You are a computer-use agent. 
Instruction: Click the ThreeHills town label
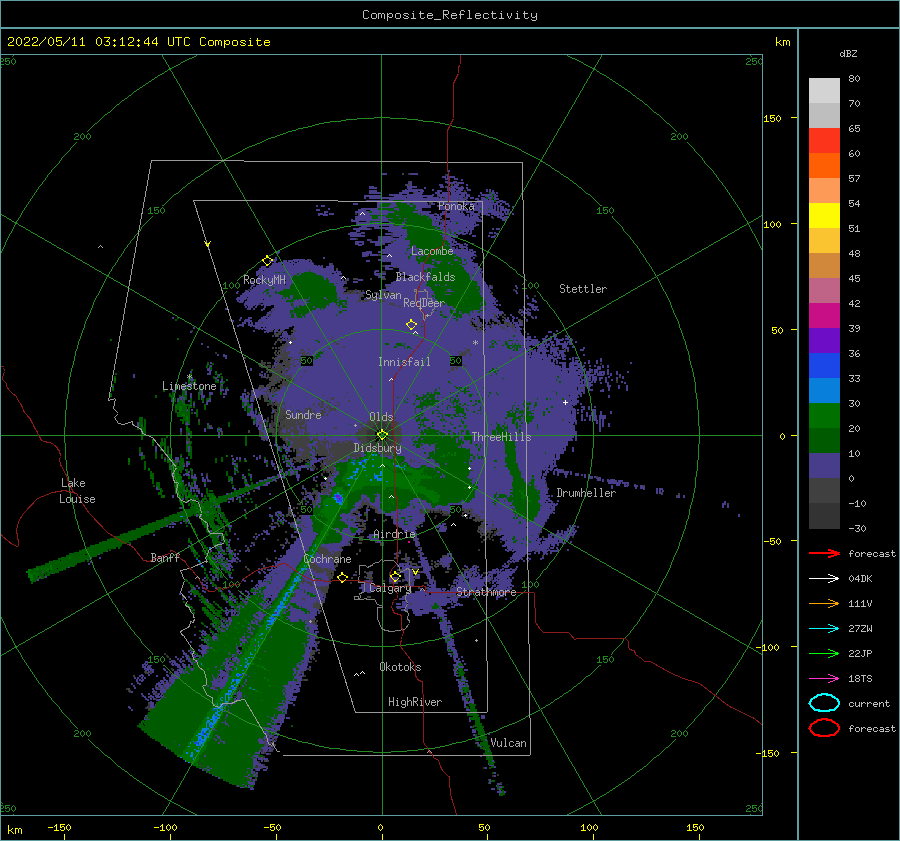(x=501, y=437)
